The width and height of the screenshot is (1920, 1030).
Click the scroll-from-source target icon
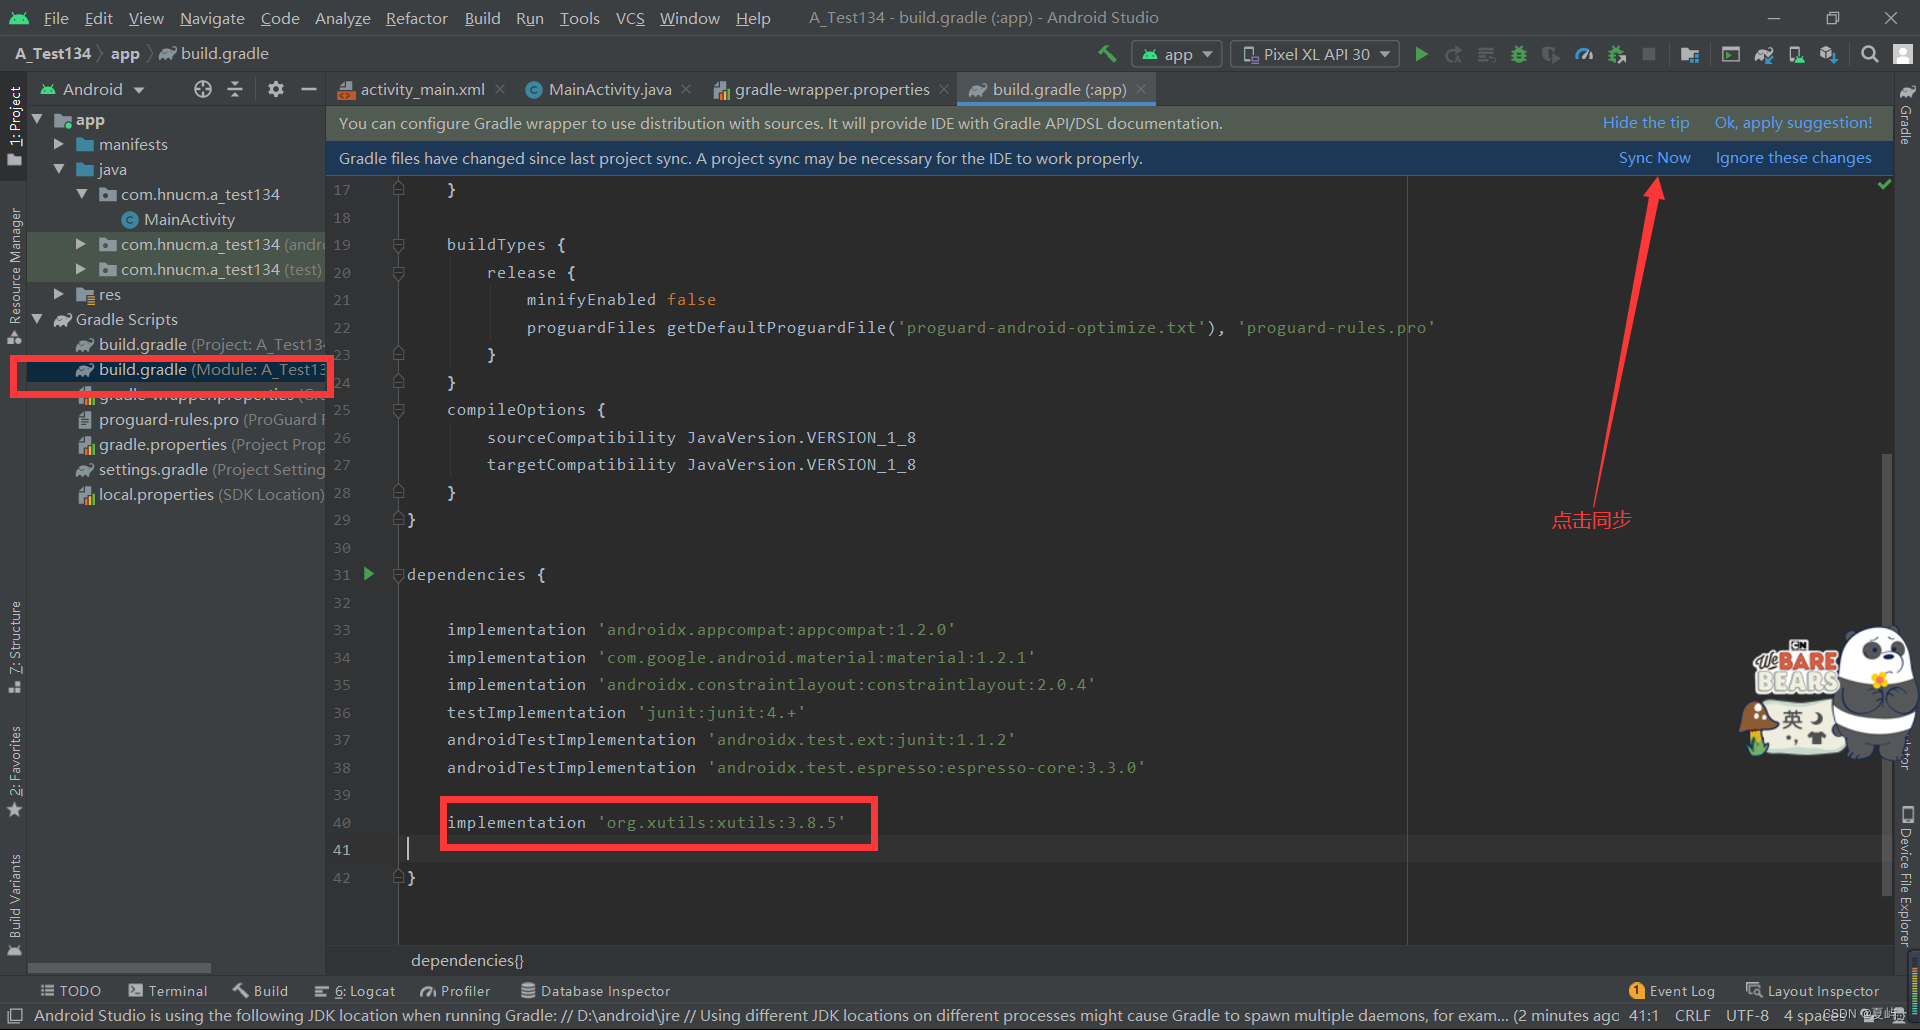(x=203, y=89)
